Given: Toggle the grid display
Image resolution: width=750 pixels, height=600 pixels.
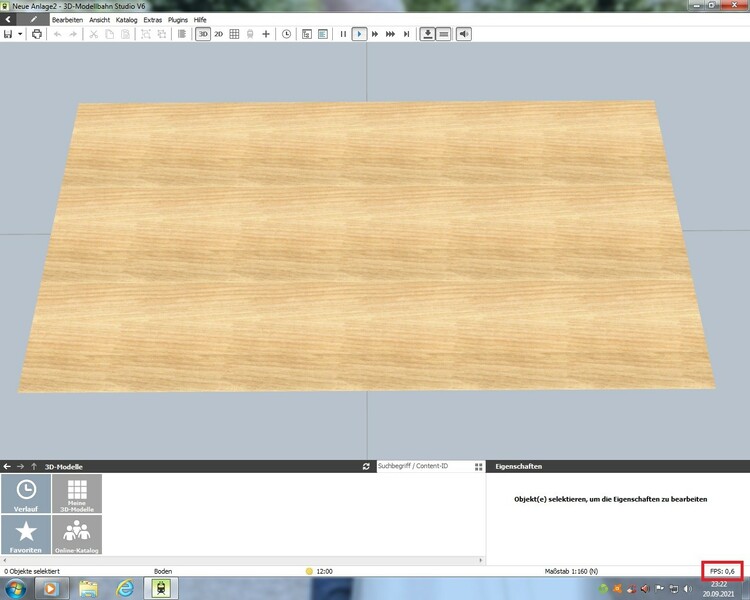Looking at the screenshot, I should [x=234, y=34].
